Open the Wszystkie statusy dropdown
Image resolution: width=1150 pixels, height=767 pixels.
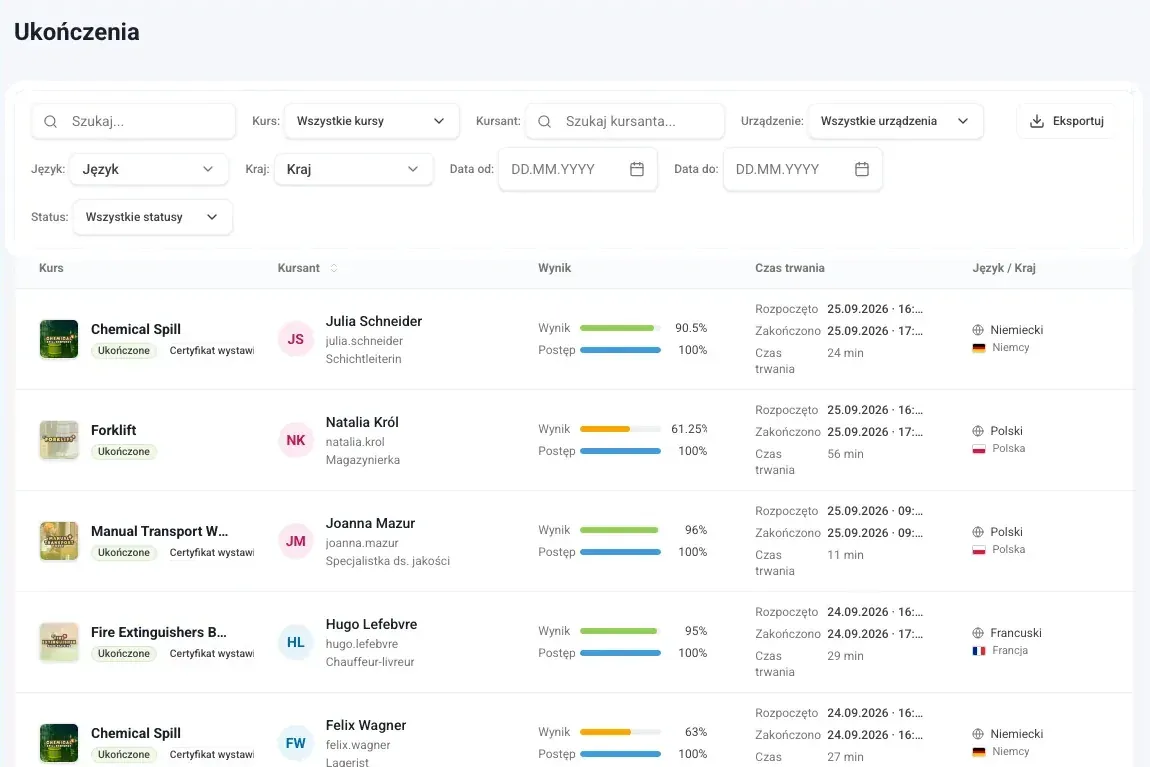[153, 217]
